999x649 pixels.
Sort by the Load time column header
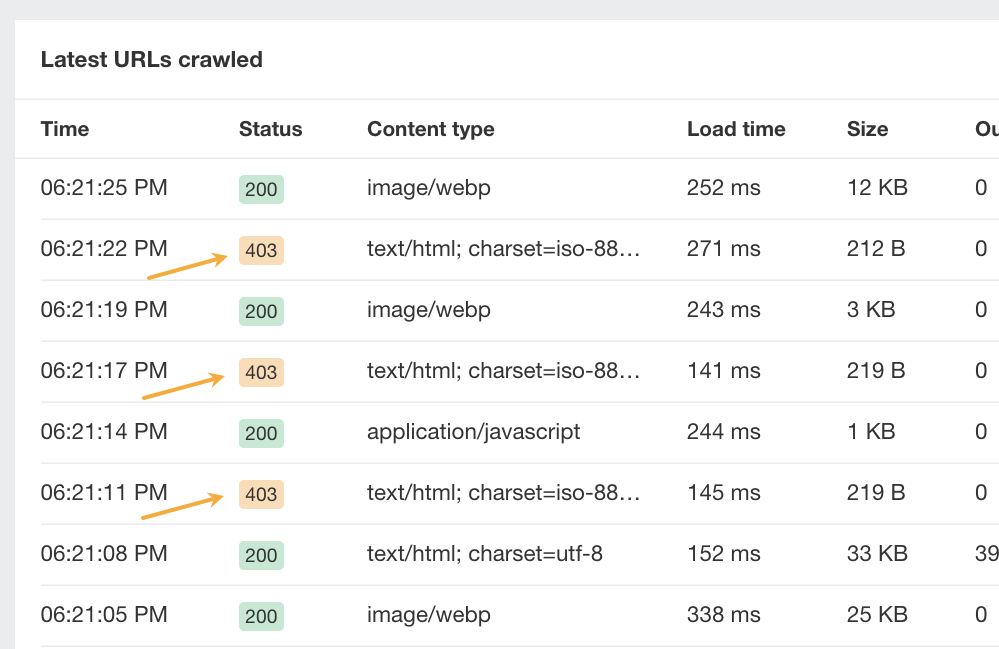pyautogui.click(x=736, y=129)
